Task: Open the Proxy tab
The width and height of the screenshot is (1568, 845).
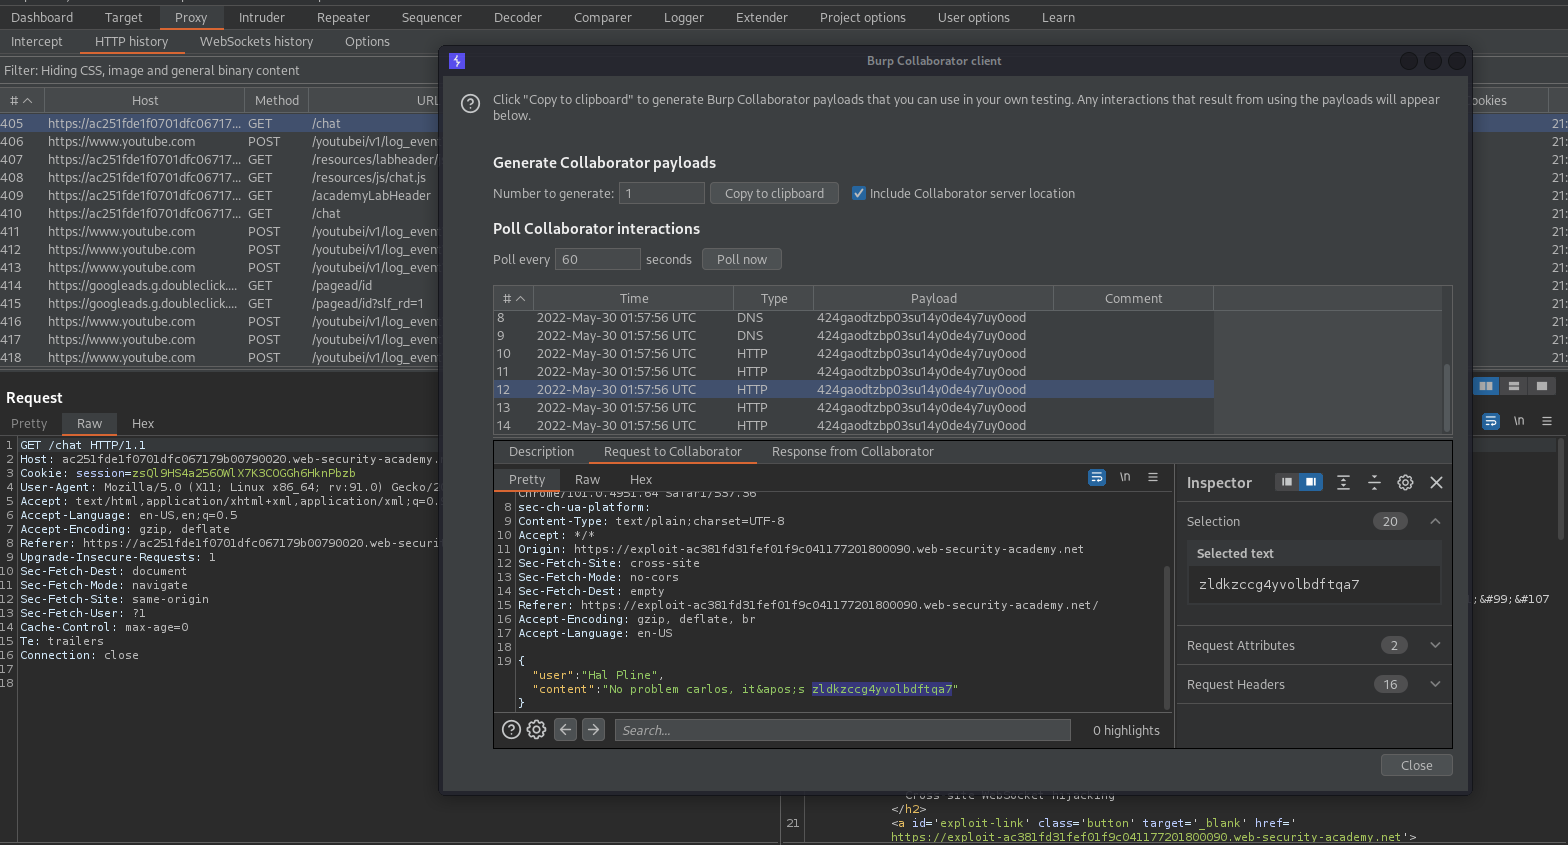Action: (x=191, y=17)
